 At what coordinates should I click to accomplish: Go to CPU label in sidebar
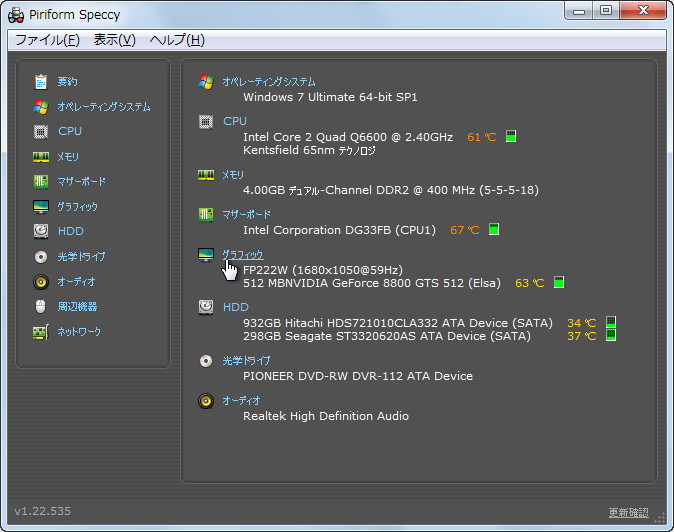tap(70, 131)
